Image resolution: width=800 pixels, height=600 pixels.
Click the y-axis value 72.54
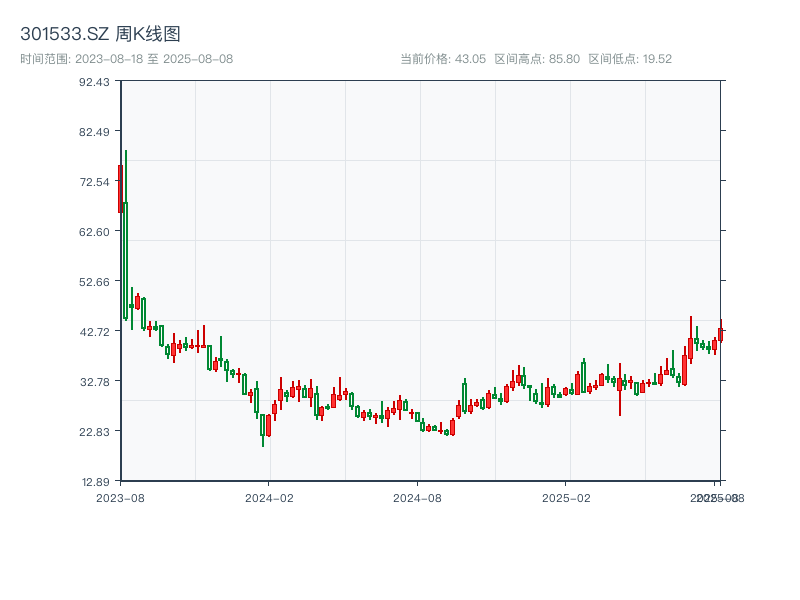(94, 182)
